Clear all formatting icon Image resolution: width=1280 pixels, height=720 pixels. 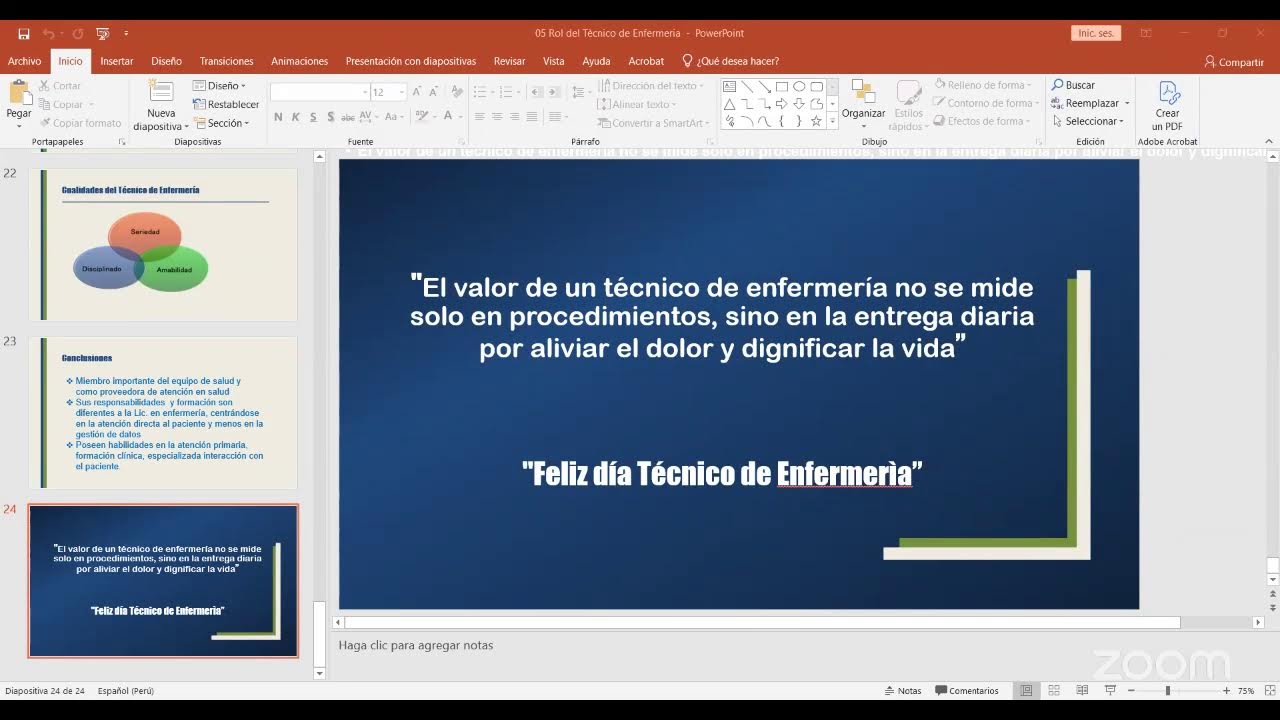(x=457, y=92)
